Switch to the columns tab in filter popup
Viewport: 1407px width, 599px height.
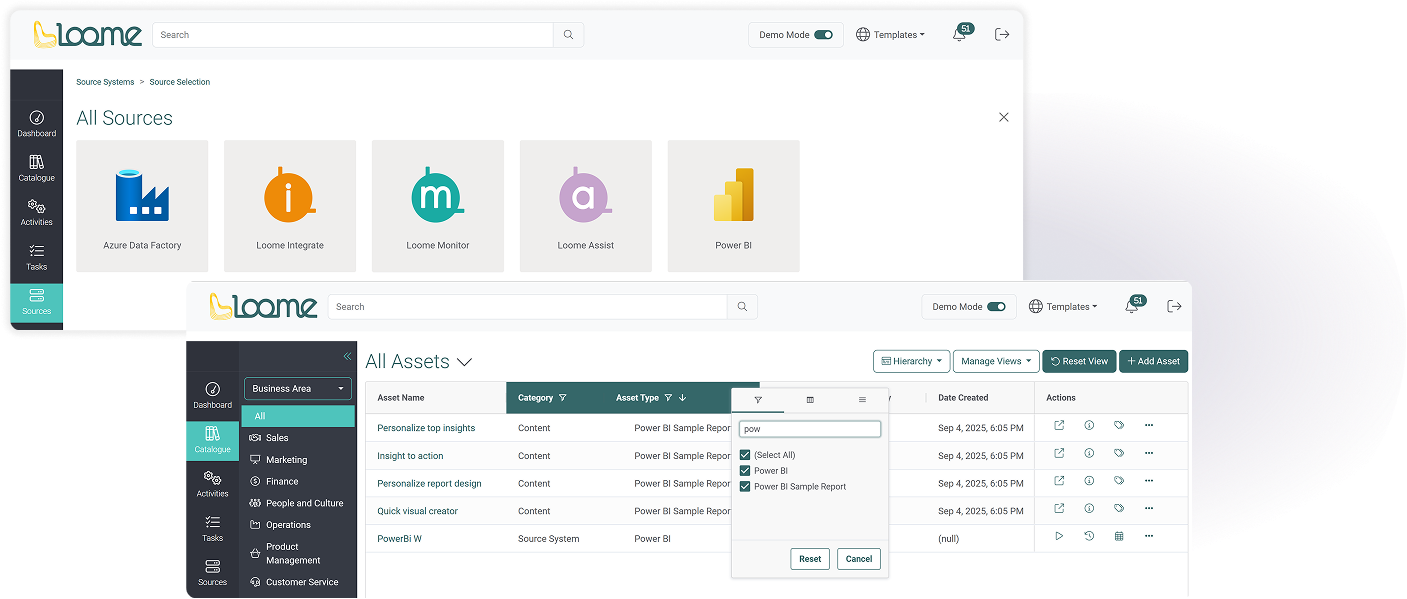pyautogui.click(x=810, y=400)
